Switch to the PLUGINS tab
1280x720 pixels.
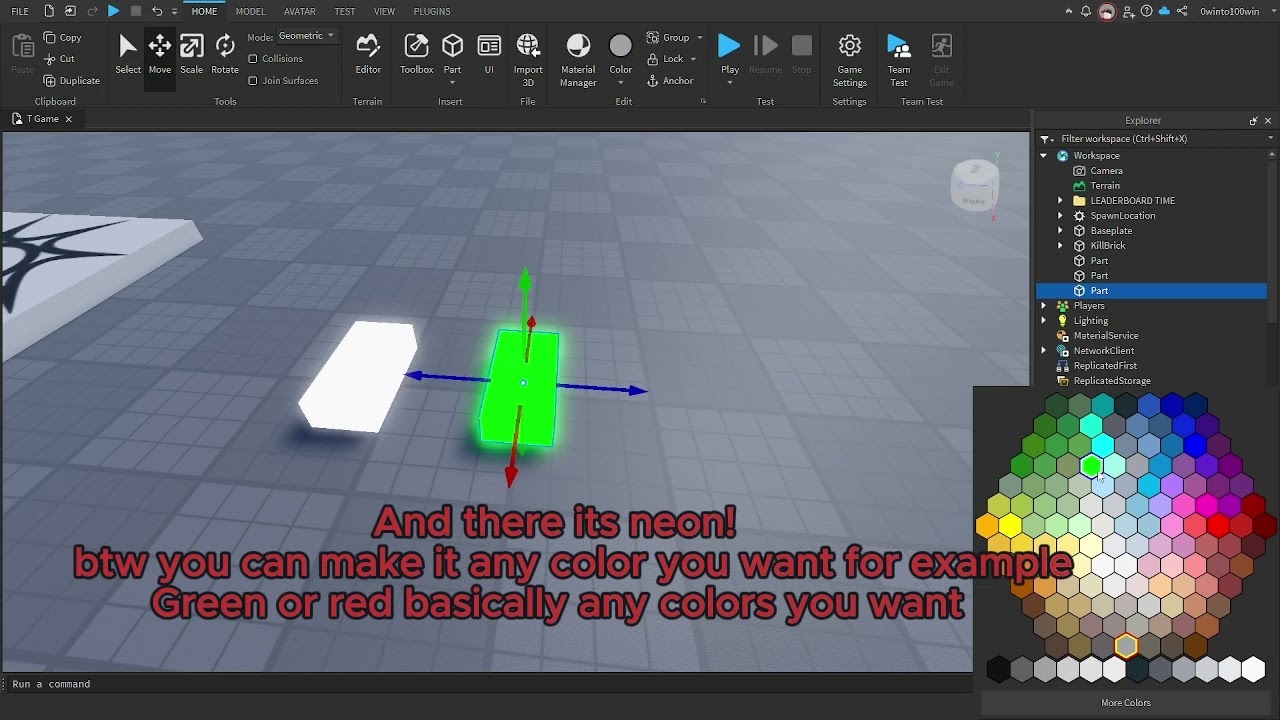(x=432, y=11)
